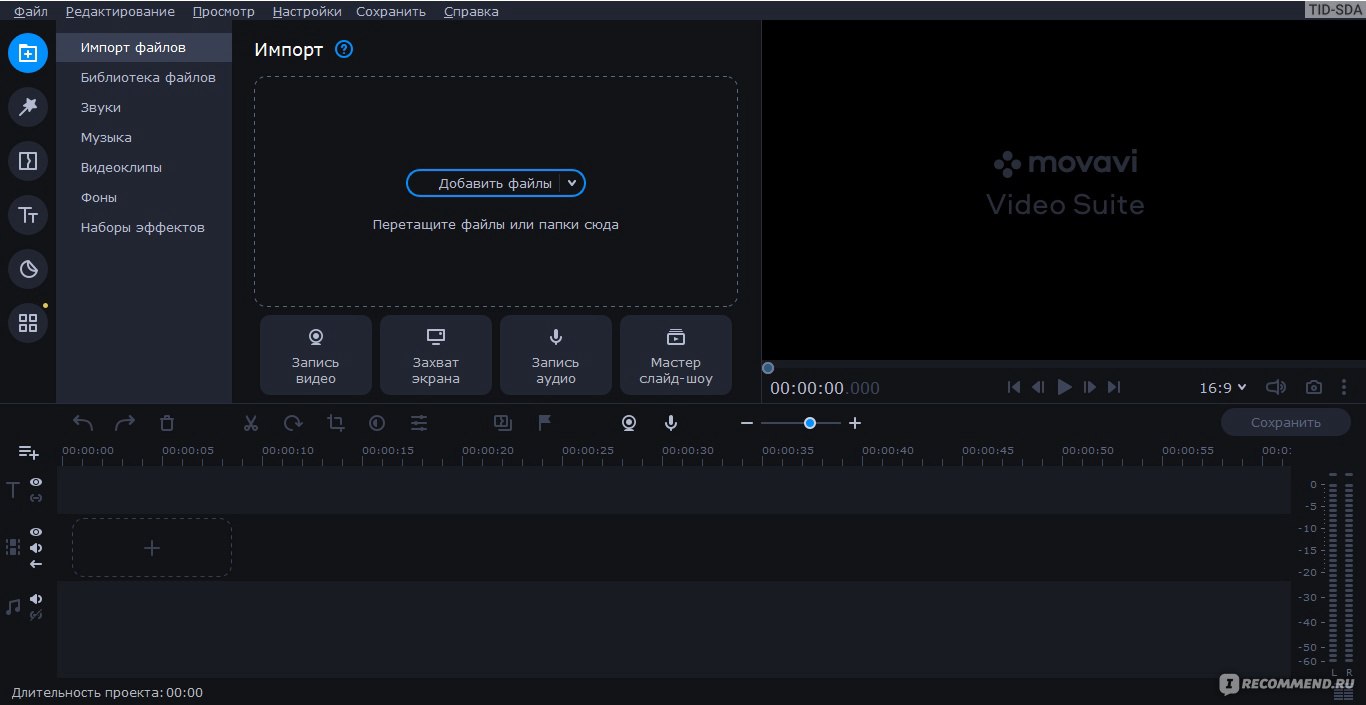Click the Delete trash can icon

coord(167,423)
